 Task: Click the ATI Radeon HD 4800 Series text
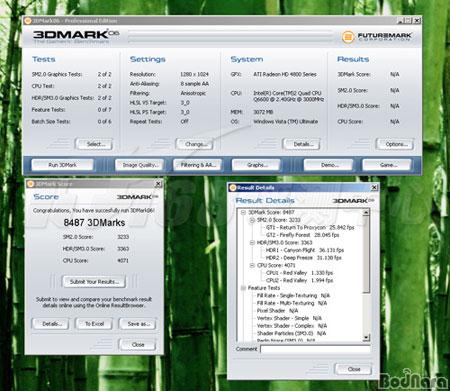(x=285, y=74)
